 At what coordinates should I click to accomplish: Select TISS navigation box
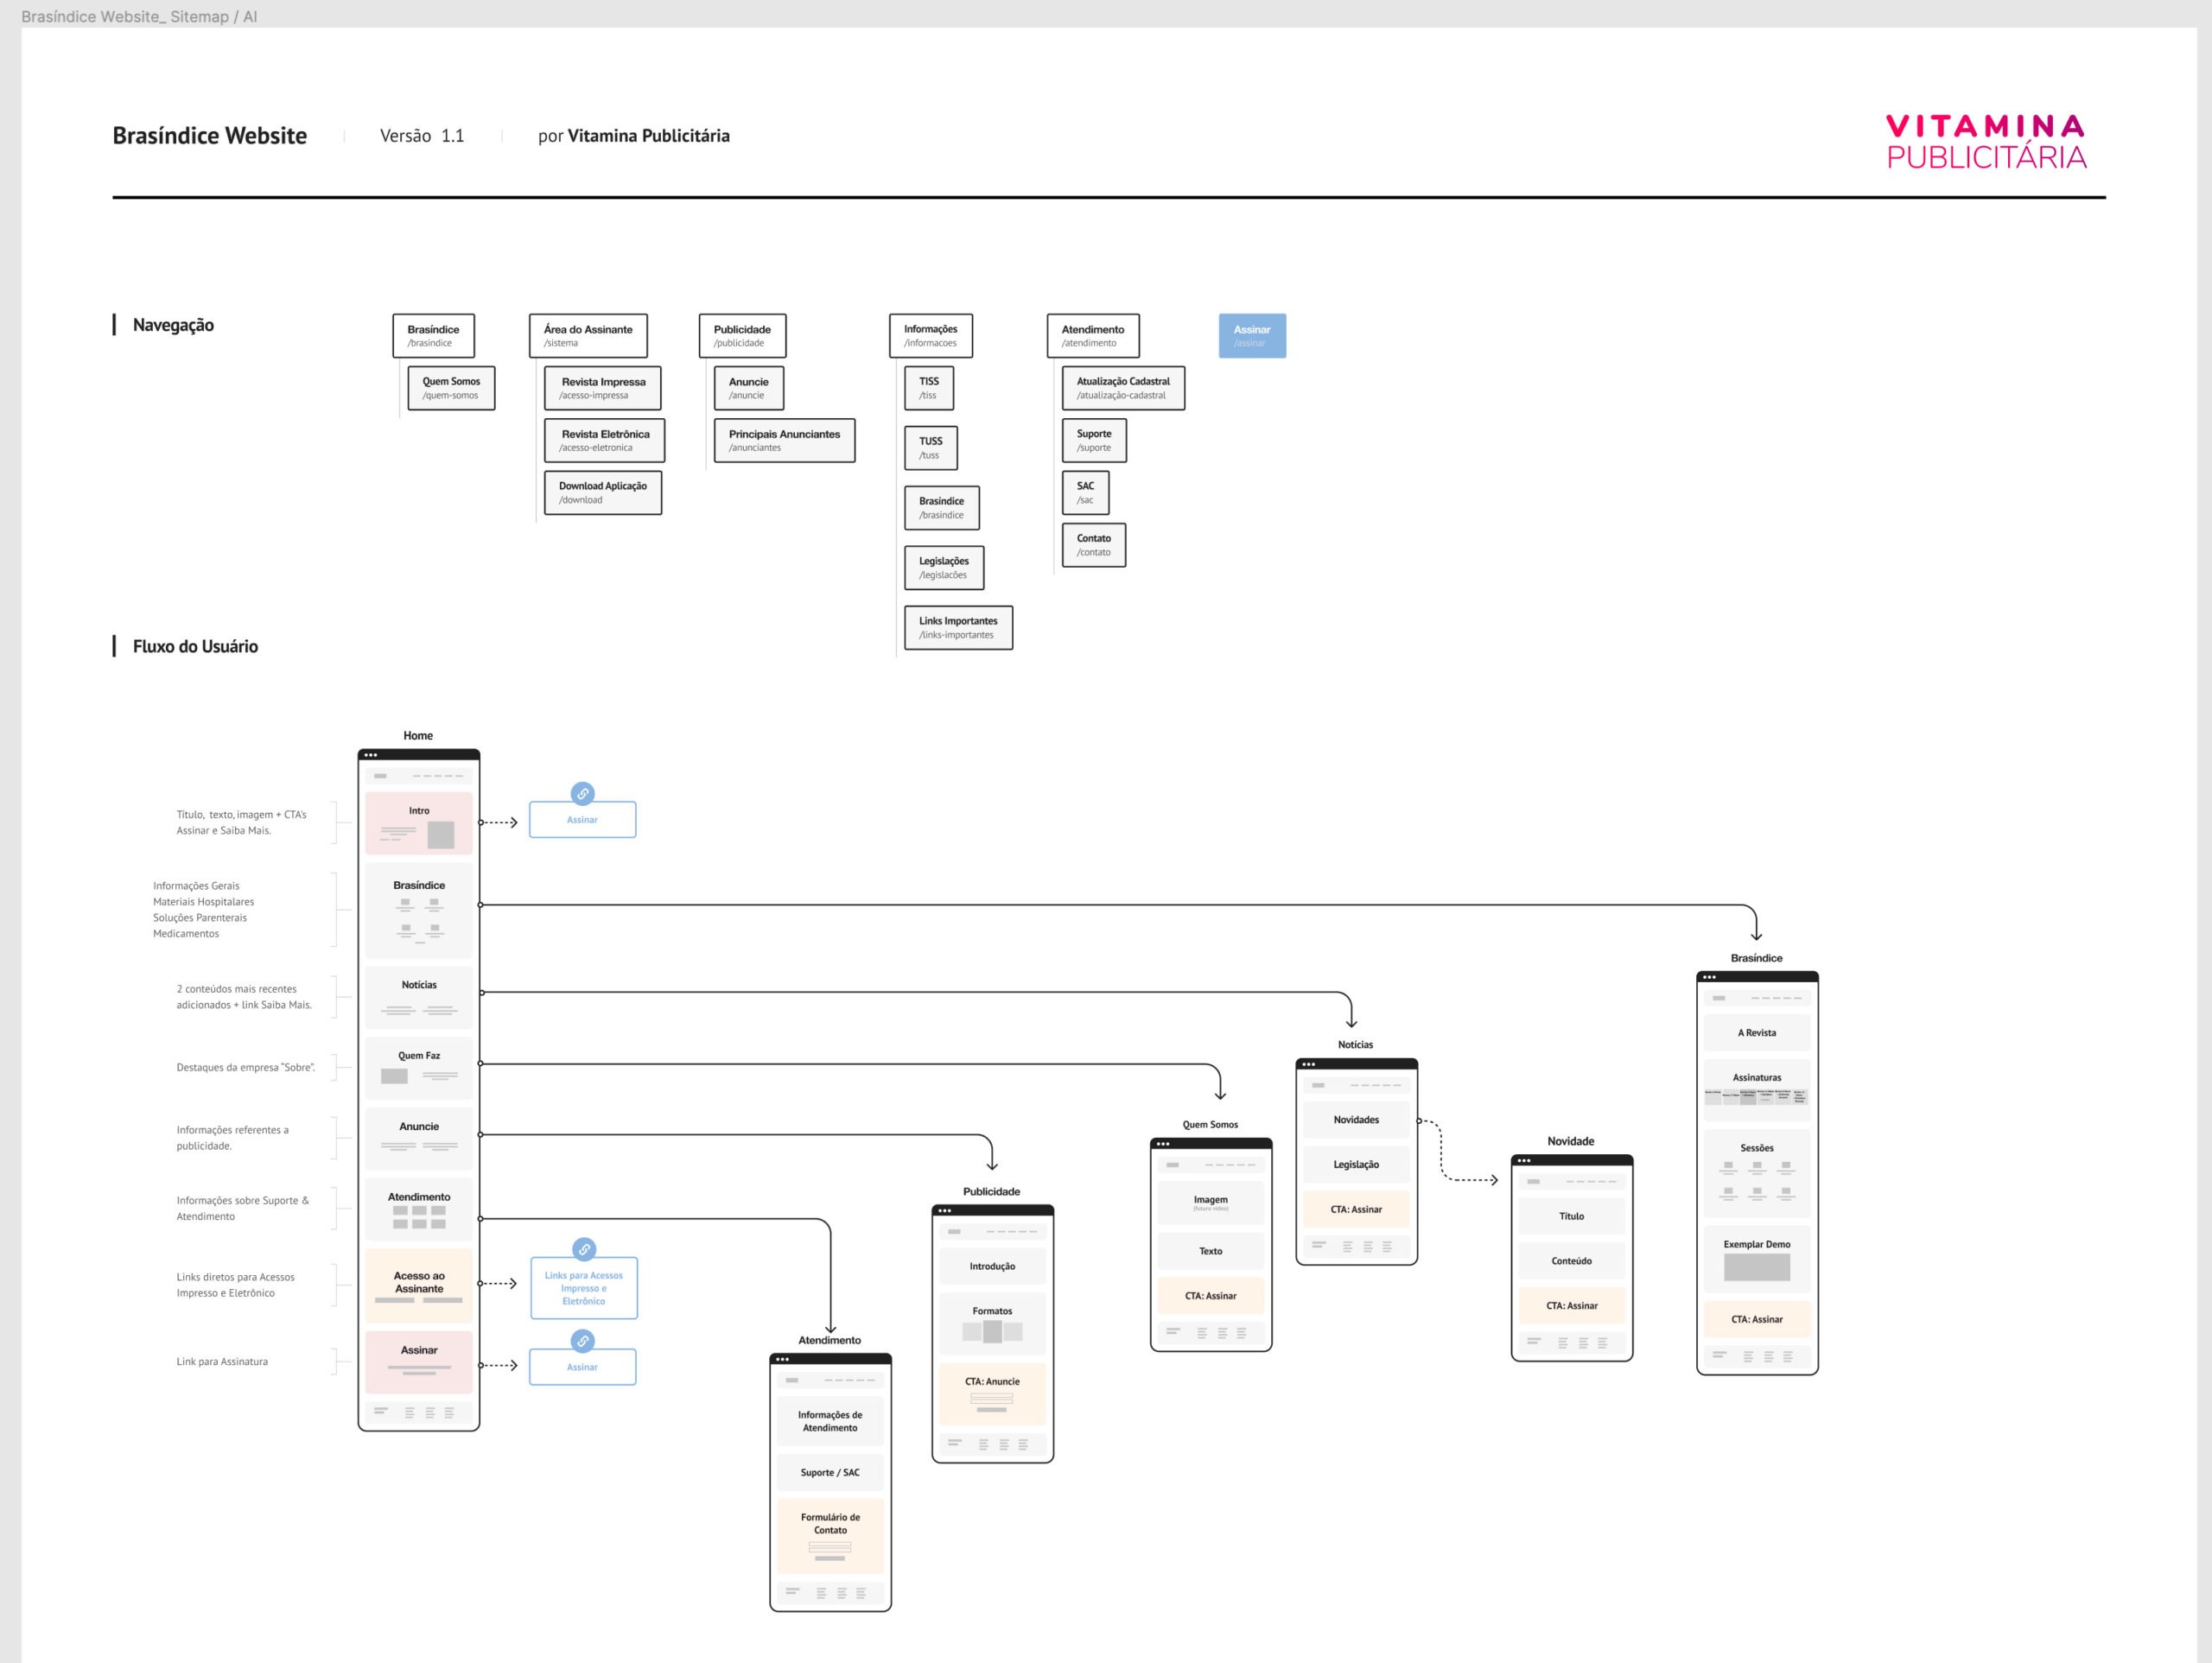tap(929, 388)
